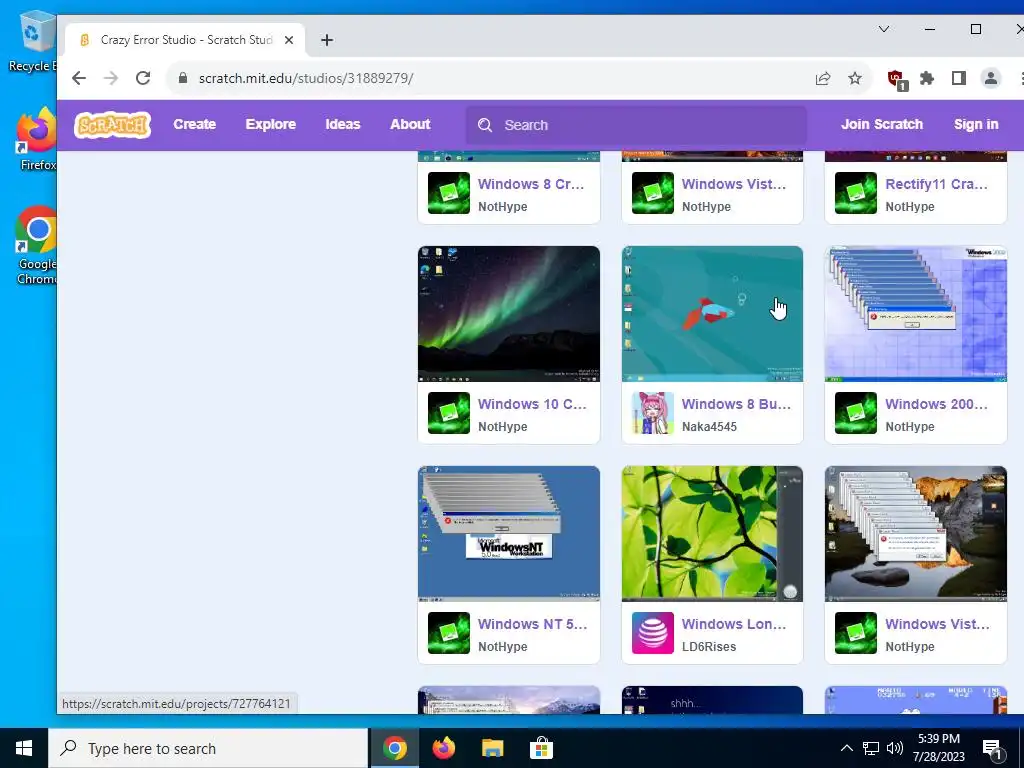Click the Scratch logo in navbar

click(112, 125)
